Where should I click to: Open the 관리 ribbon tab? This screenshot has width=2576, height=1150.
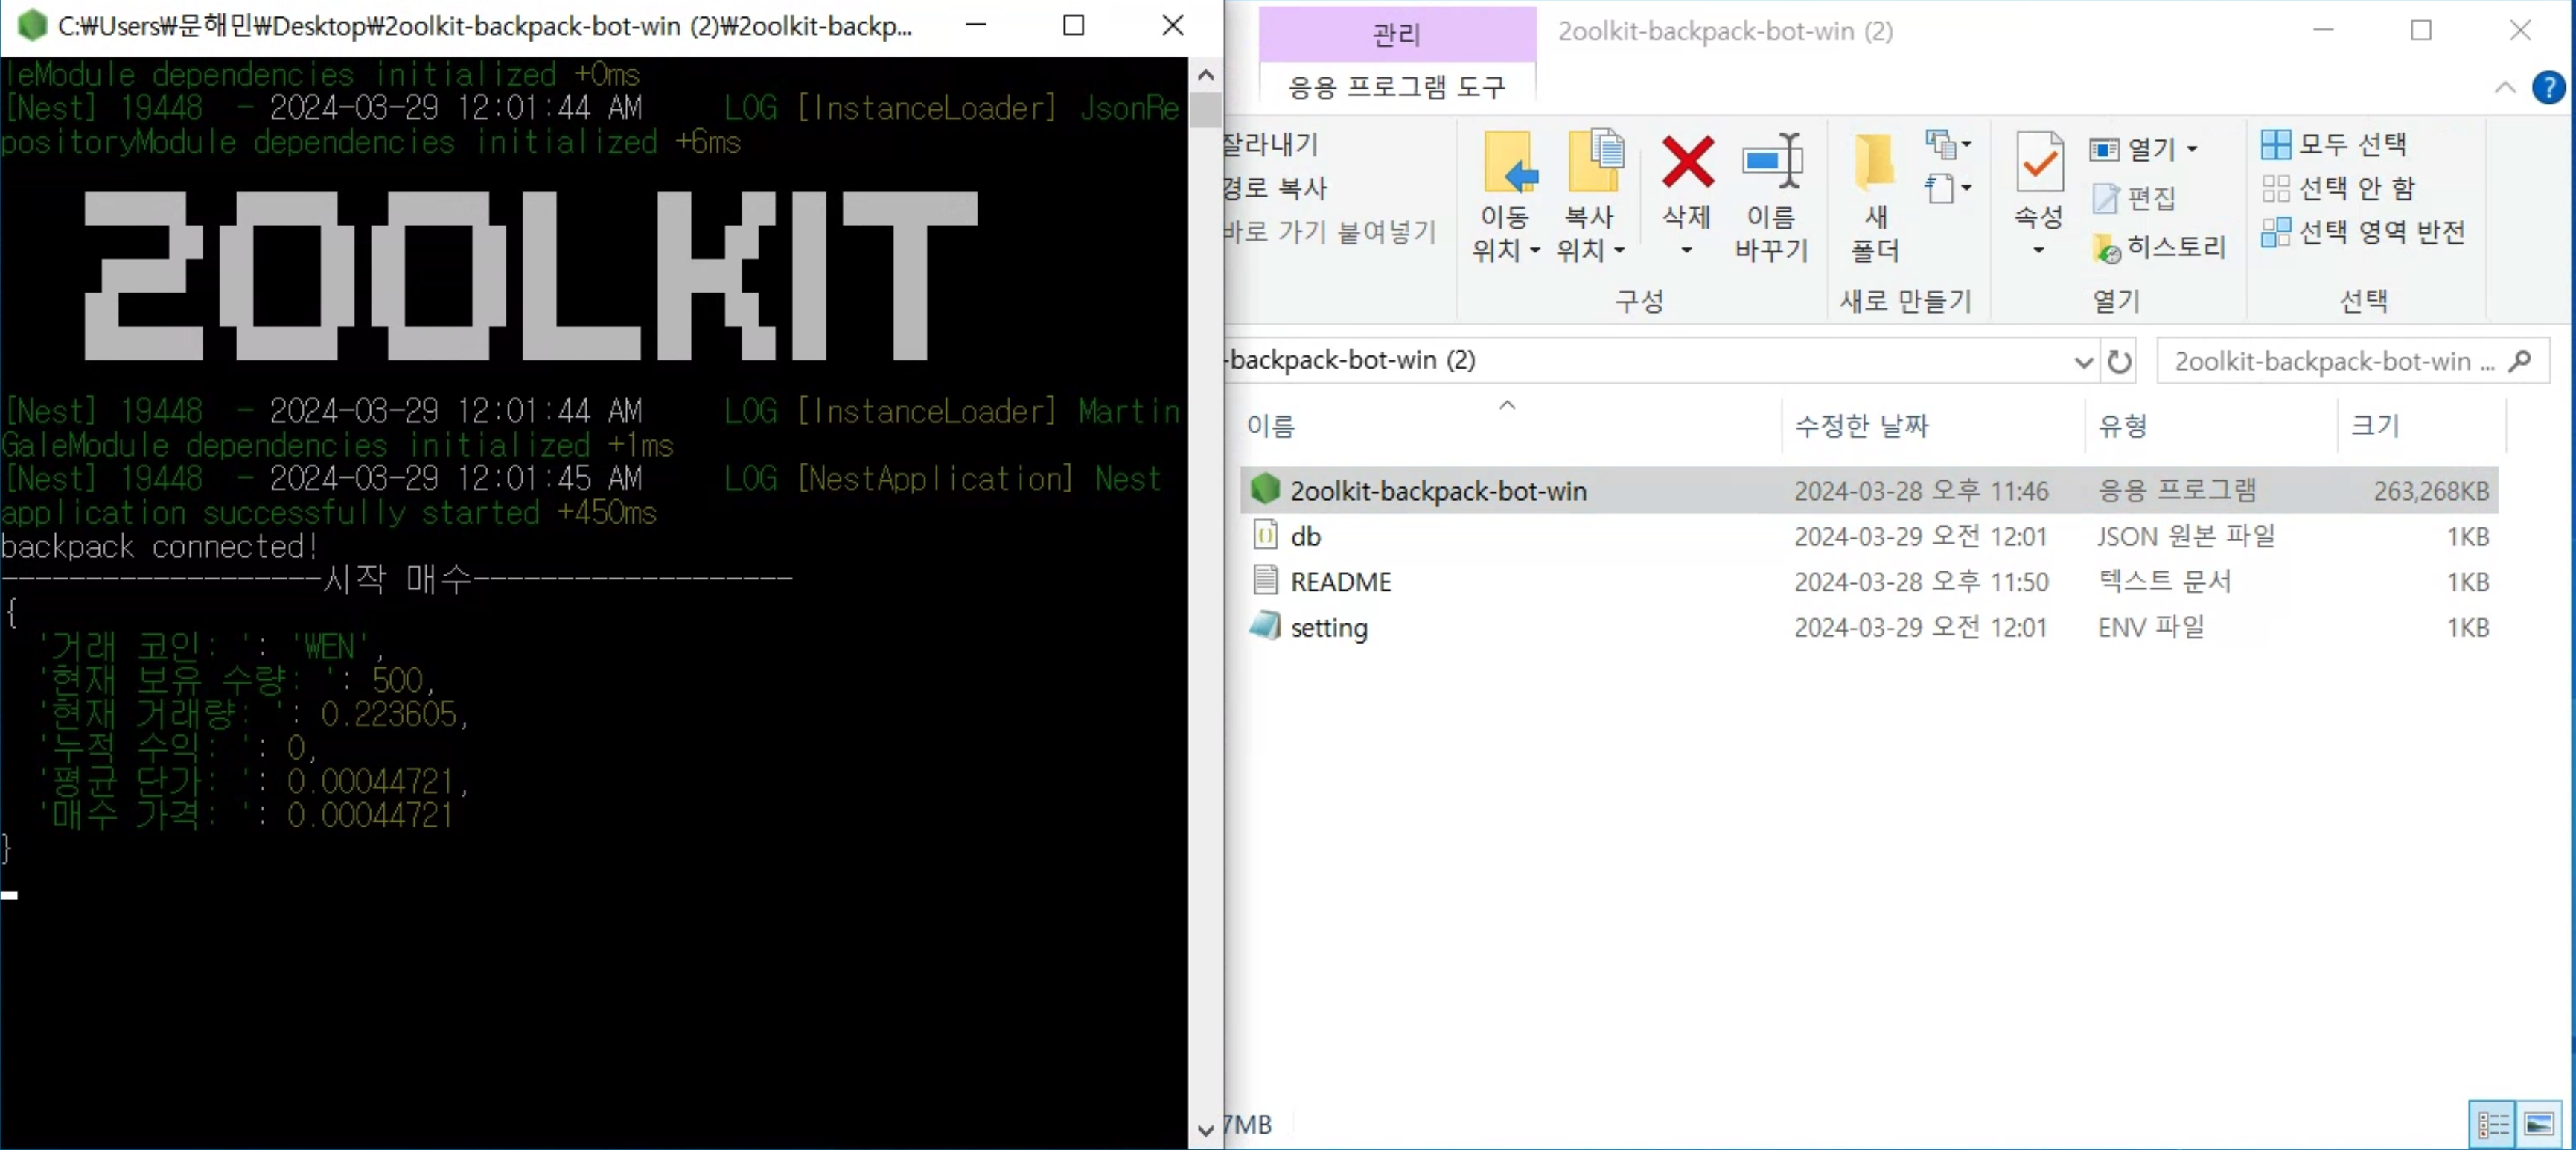point(1396,34)
